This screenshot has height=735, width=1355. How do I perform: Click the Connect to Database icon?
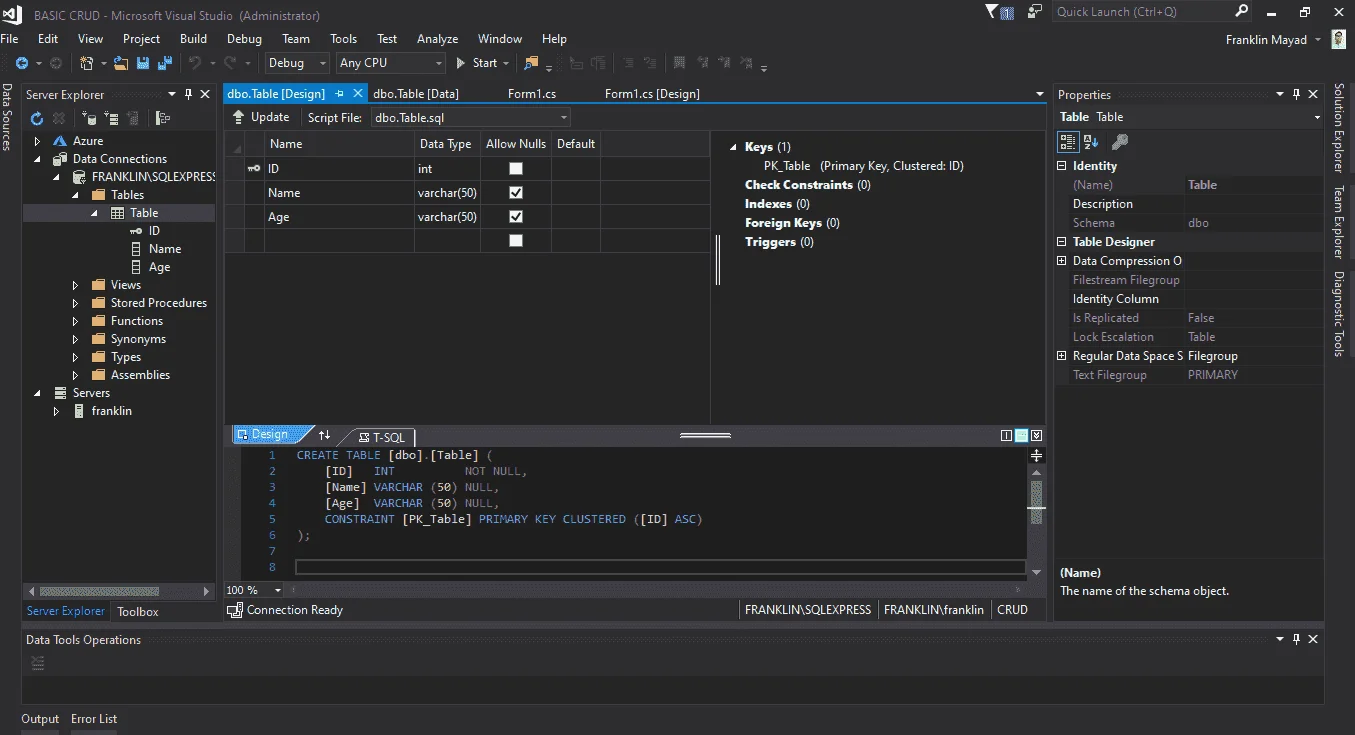point(89,118)
